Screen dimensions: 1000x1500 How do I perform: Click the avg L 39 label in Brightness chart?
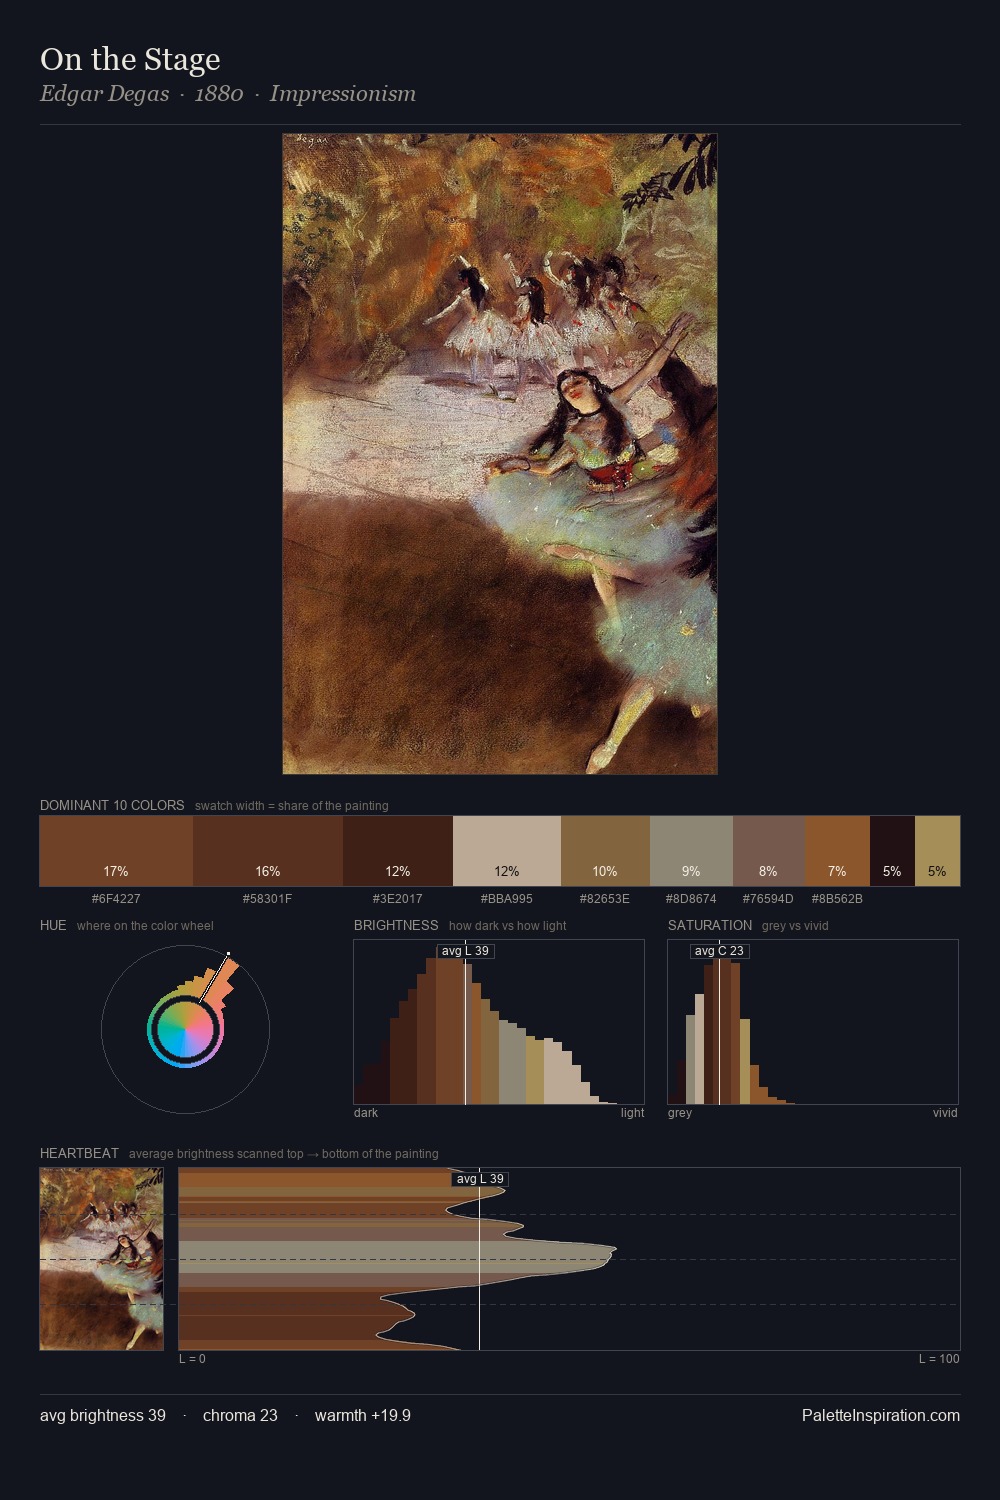click(466, 951)
